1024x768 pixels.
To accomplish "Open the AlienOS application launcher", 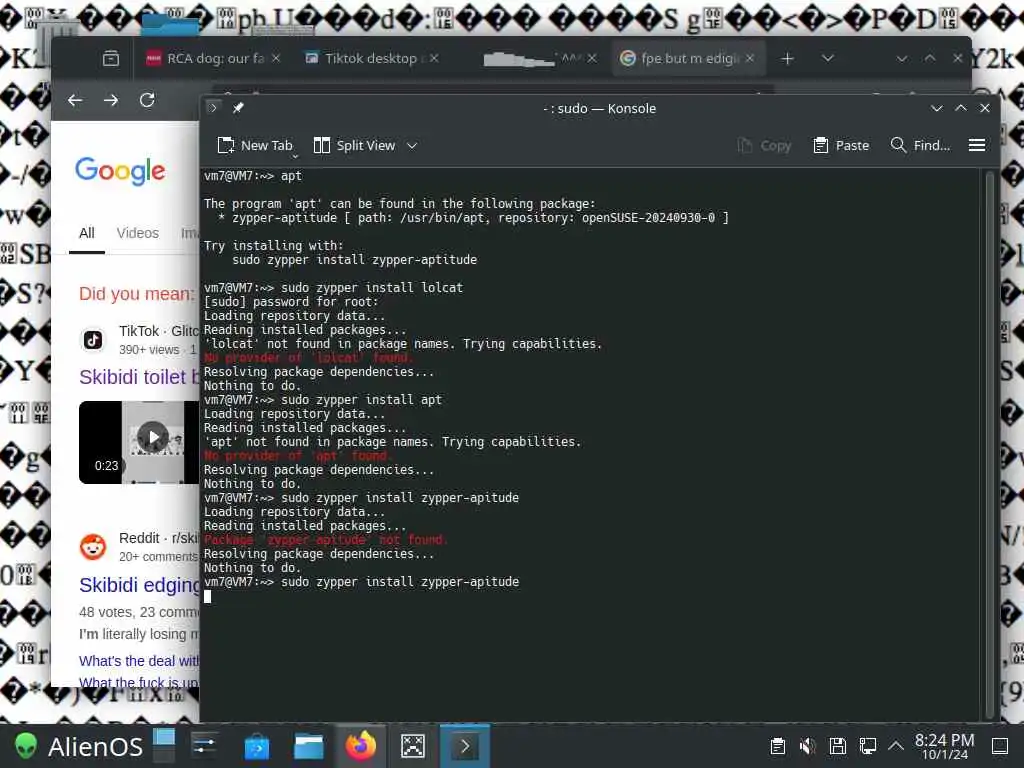I will (78, 746).
